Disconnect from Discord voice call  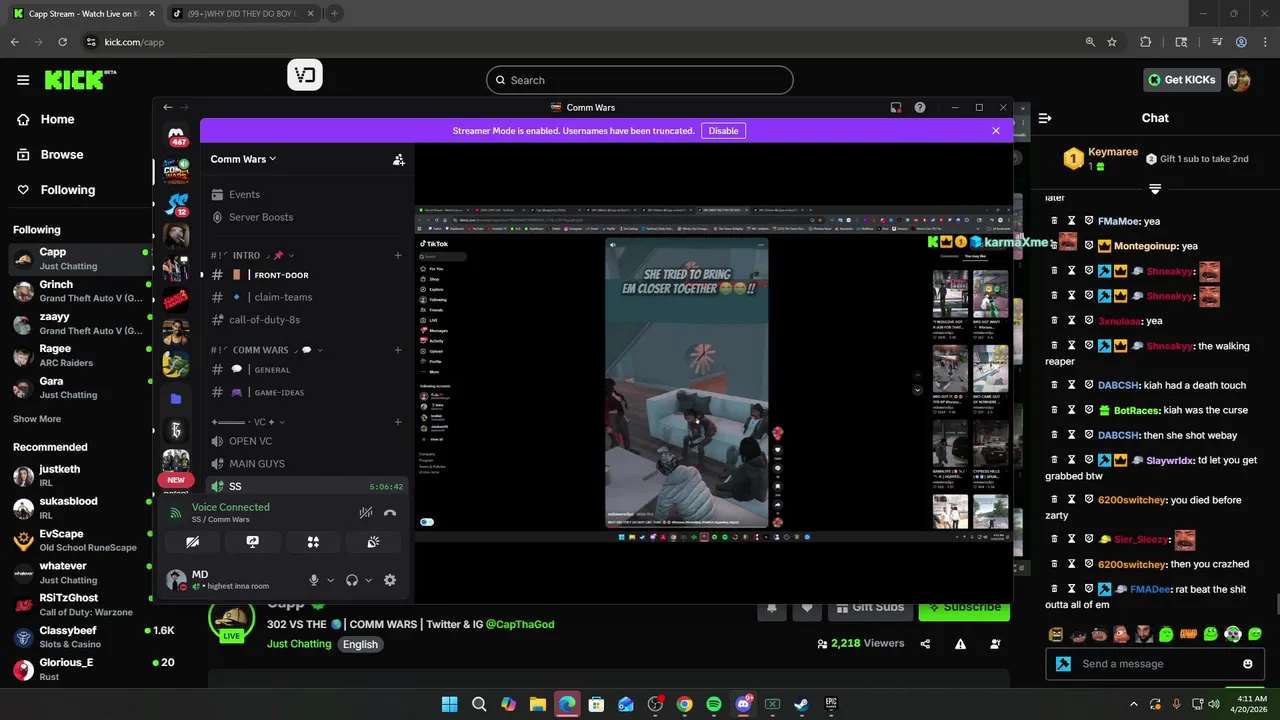click(x=390, y=513)
